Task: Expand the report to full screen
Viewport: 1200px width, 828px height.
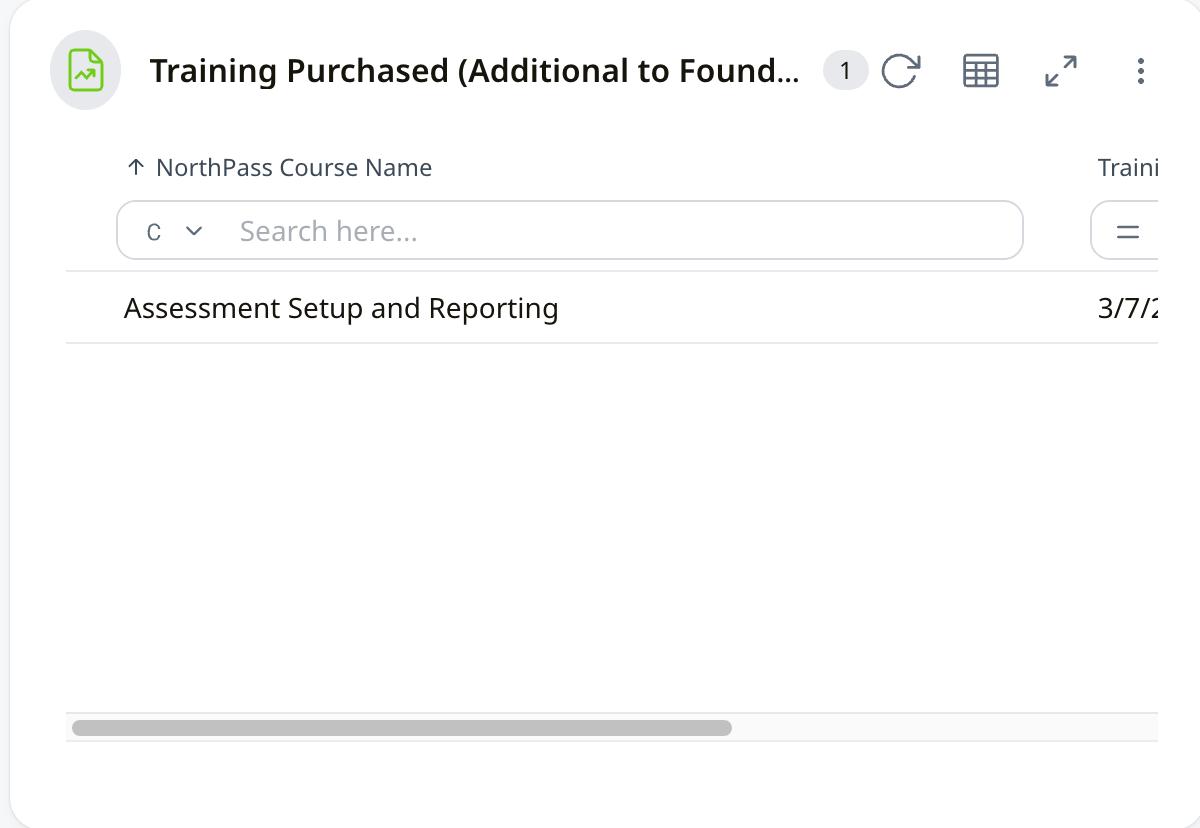Action: (1060, 71)
